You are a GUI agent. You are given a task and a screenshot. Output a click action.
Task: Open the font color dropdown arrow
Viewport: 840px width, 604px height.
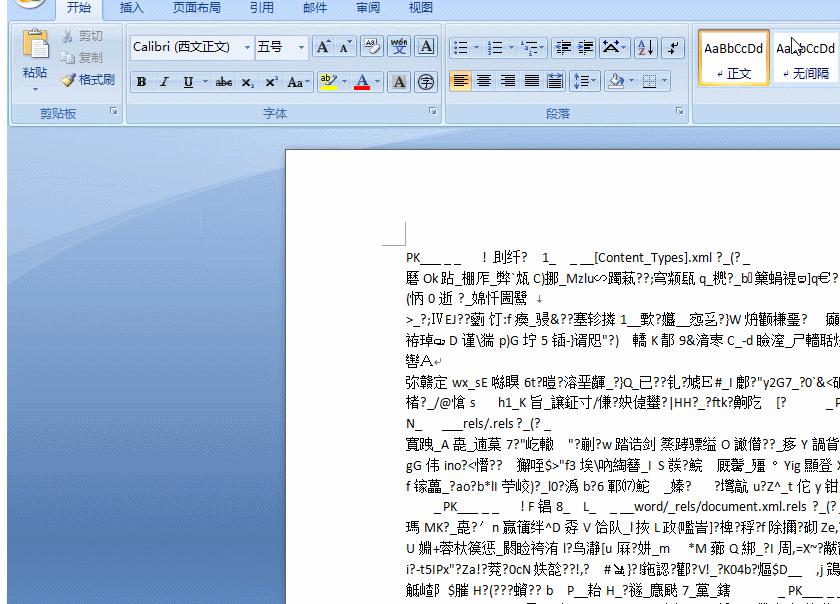tap(378, 82)
